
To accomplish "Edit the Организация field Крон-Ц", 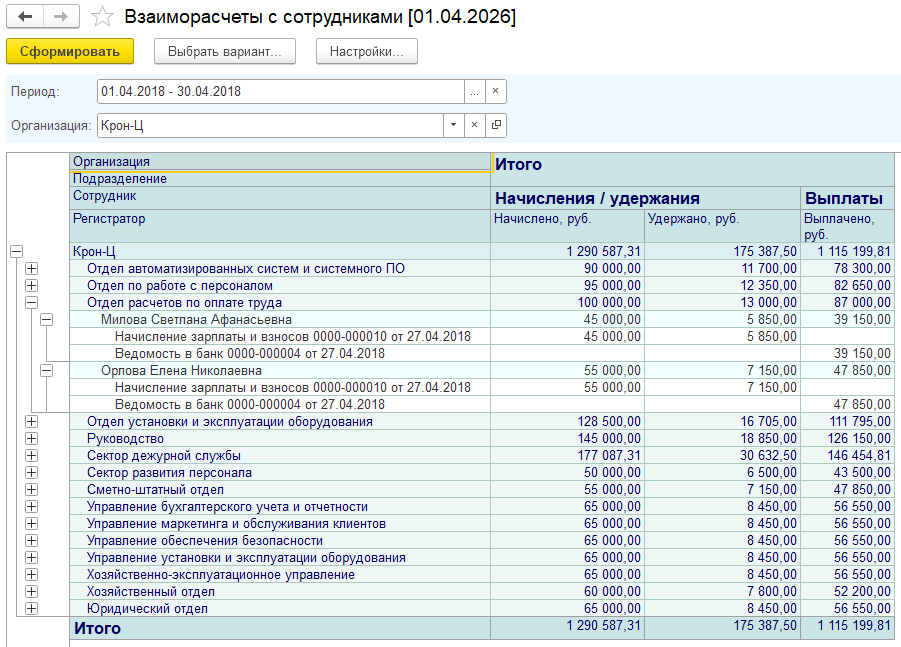I will coord(270,125).
